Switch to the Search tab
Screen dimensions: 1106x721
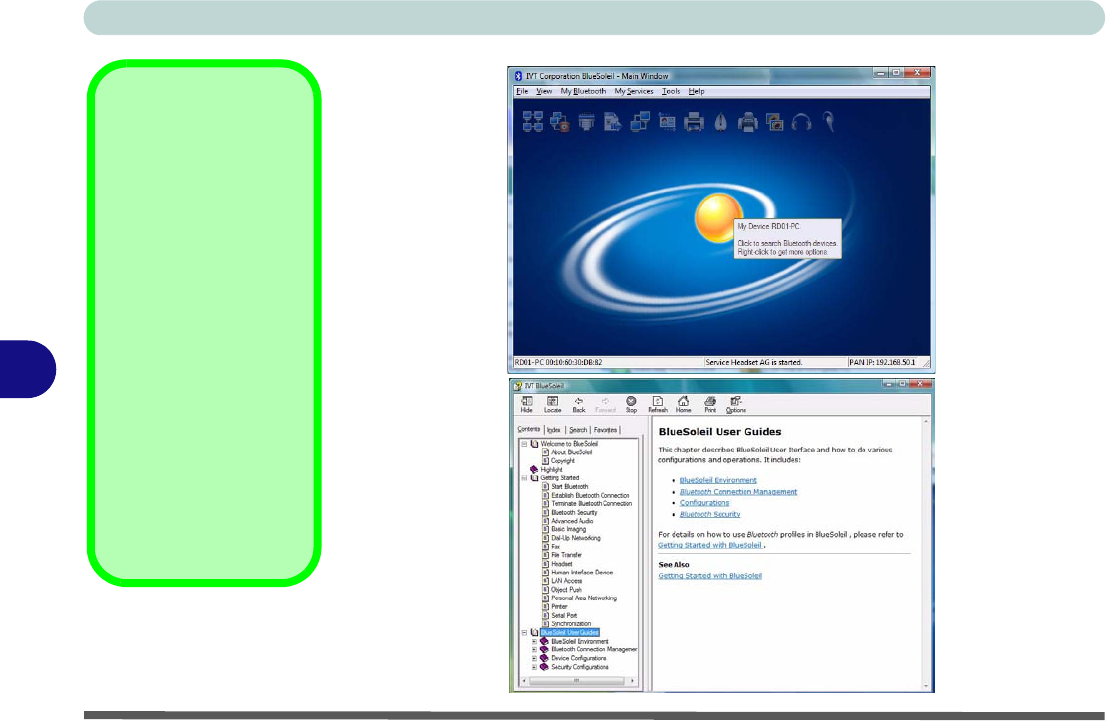click(578, 430)
